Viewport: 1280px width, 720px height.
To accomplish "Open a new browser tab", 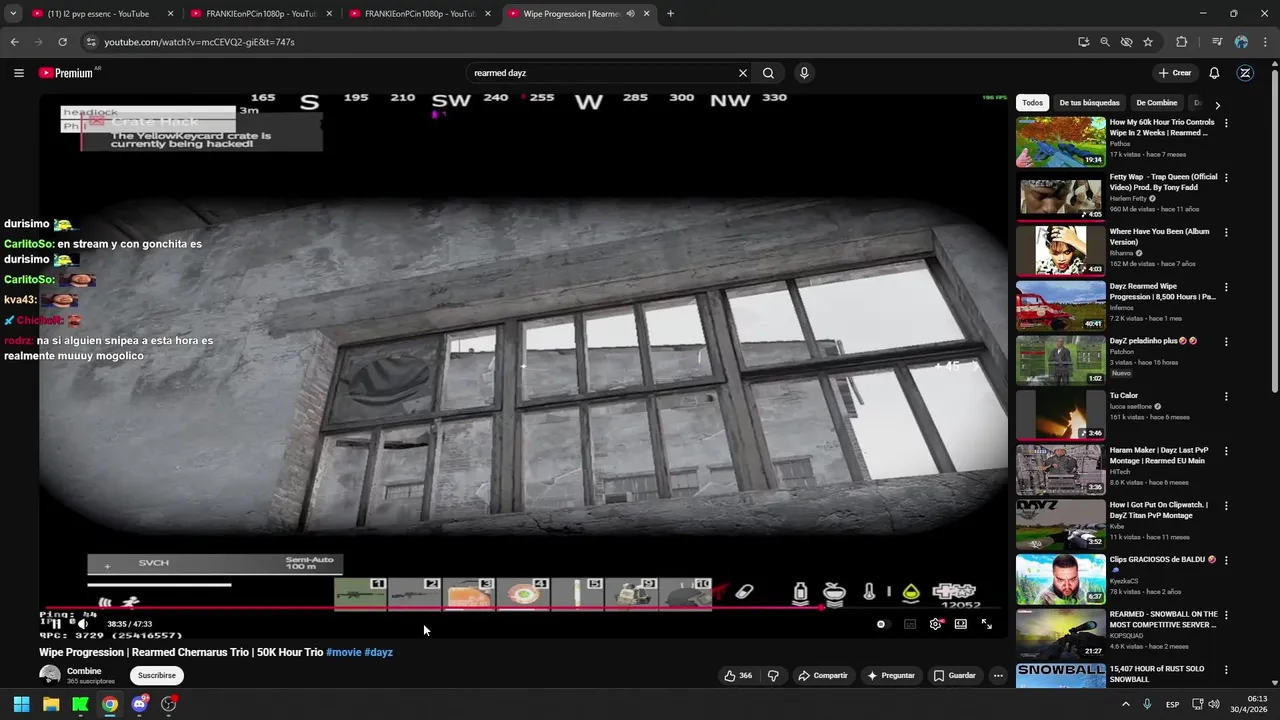I will 670,14.
